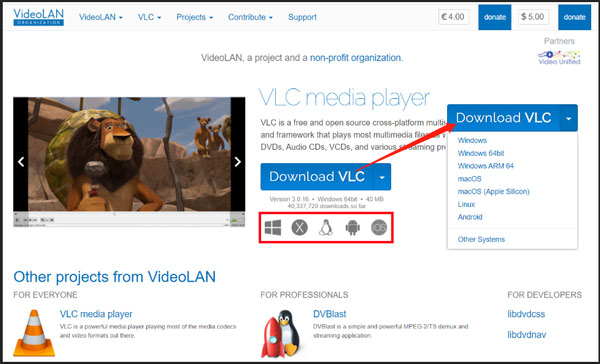Click the Partners label
Screen dimensions: 600x364
point(559,41)
